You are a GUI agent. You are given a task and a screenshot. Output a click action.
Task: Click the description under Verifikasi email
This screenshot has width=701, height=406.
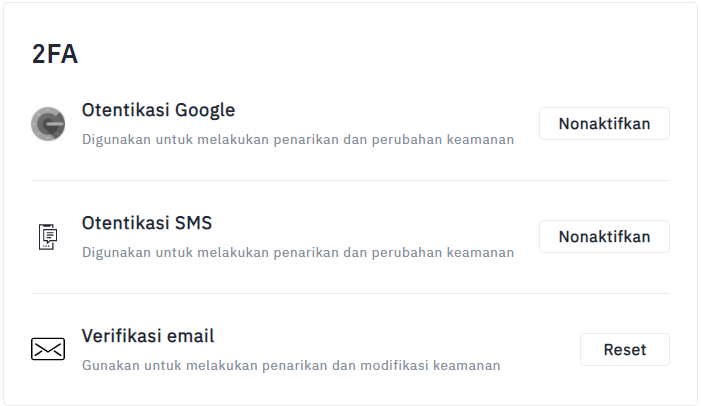point(291,365)
